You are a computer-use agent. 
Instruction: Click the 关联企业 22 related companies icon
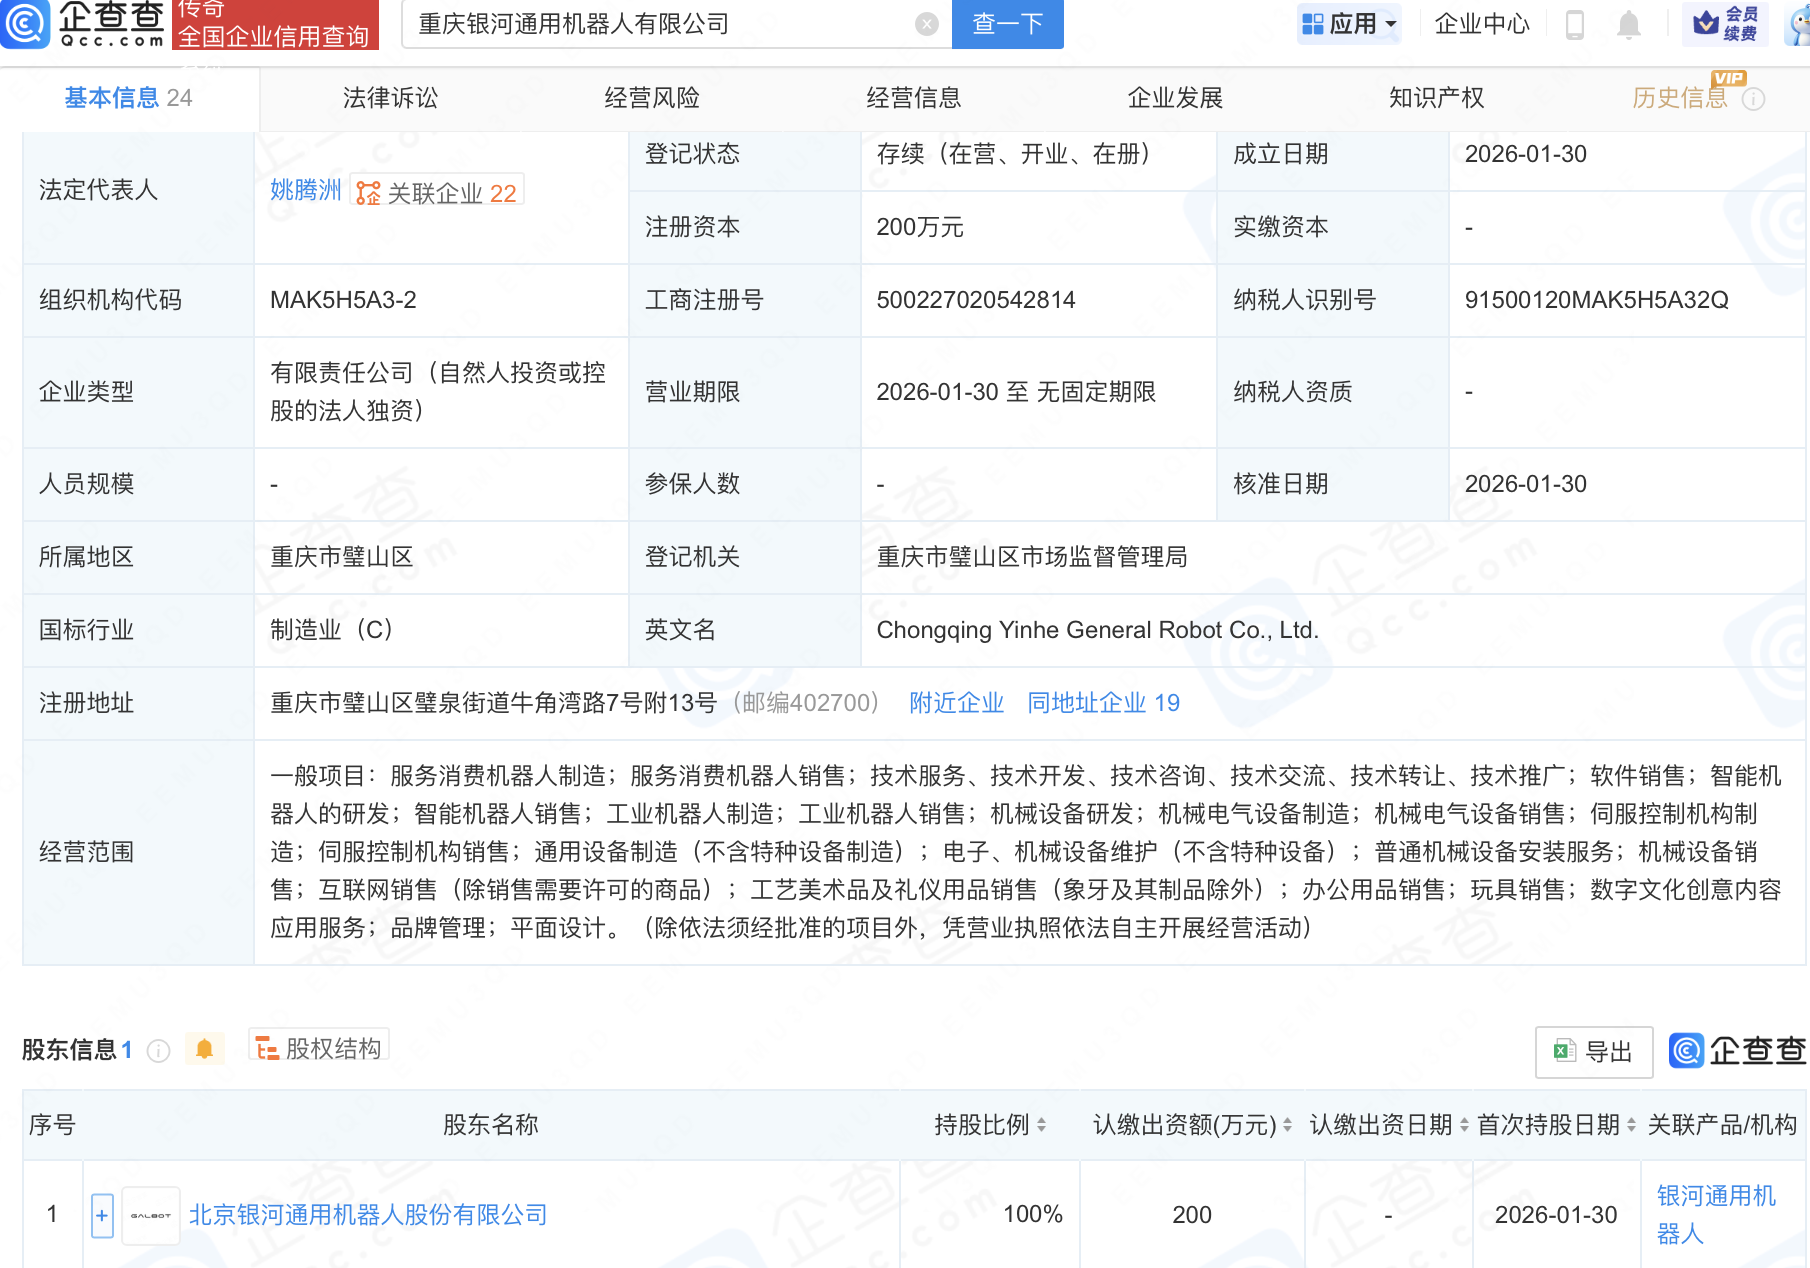(x=369, y=193)
